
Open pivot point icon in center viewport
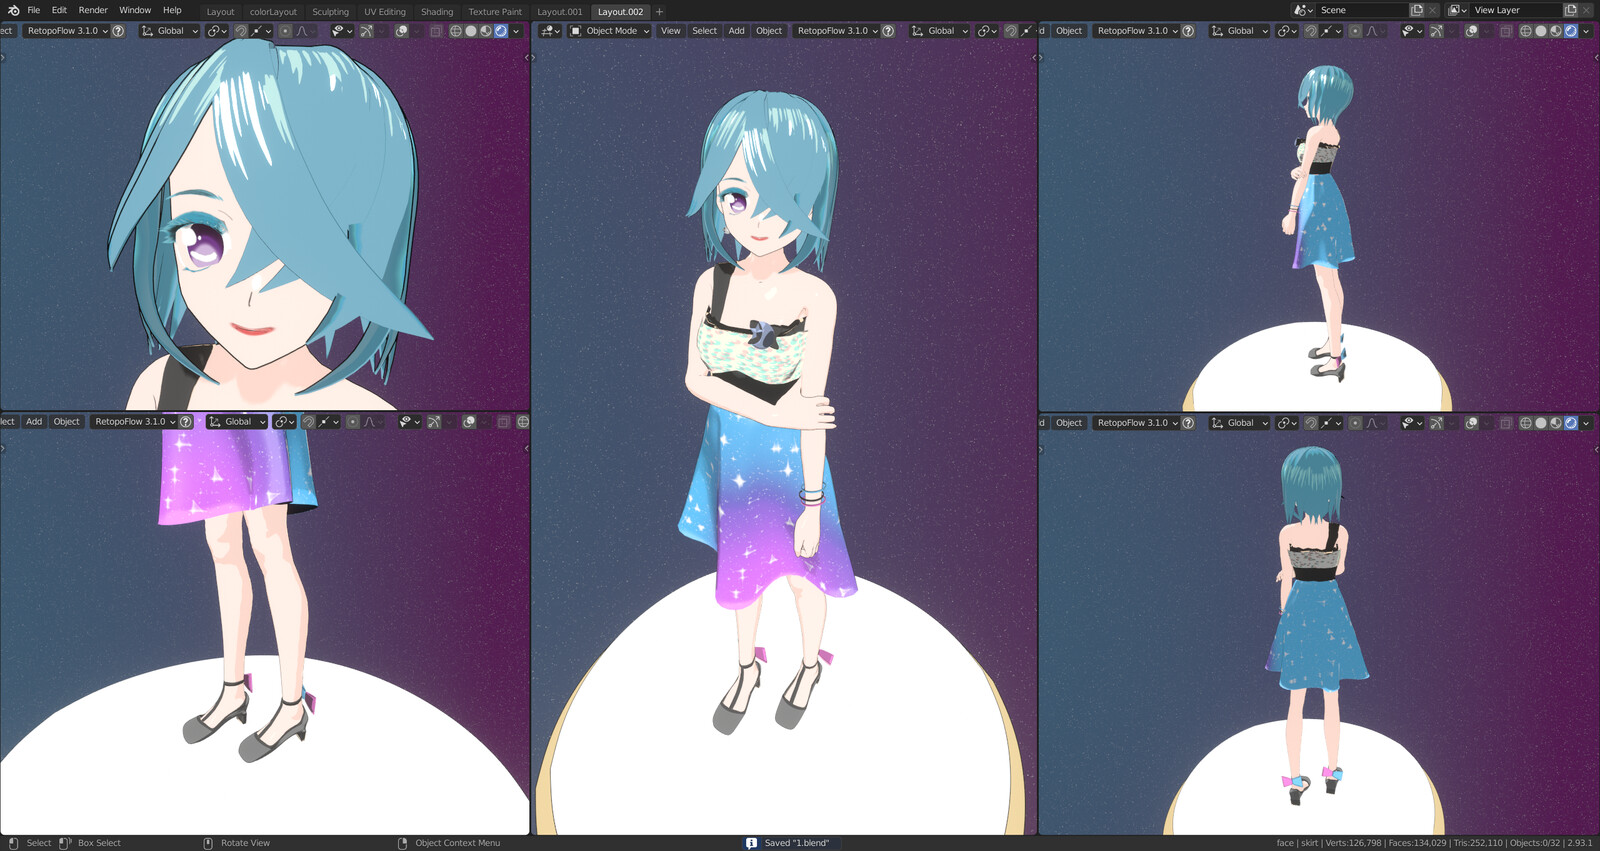tap(986, 31)
